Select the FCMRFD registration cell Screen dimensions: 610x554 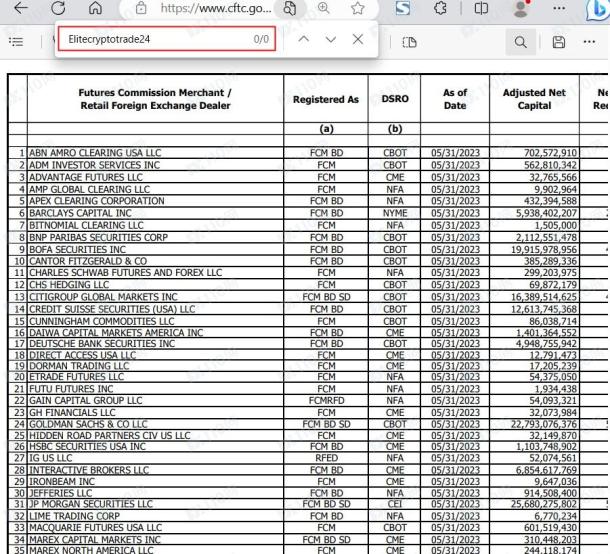pyautogui.click(x=326, y=401)
